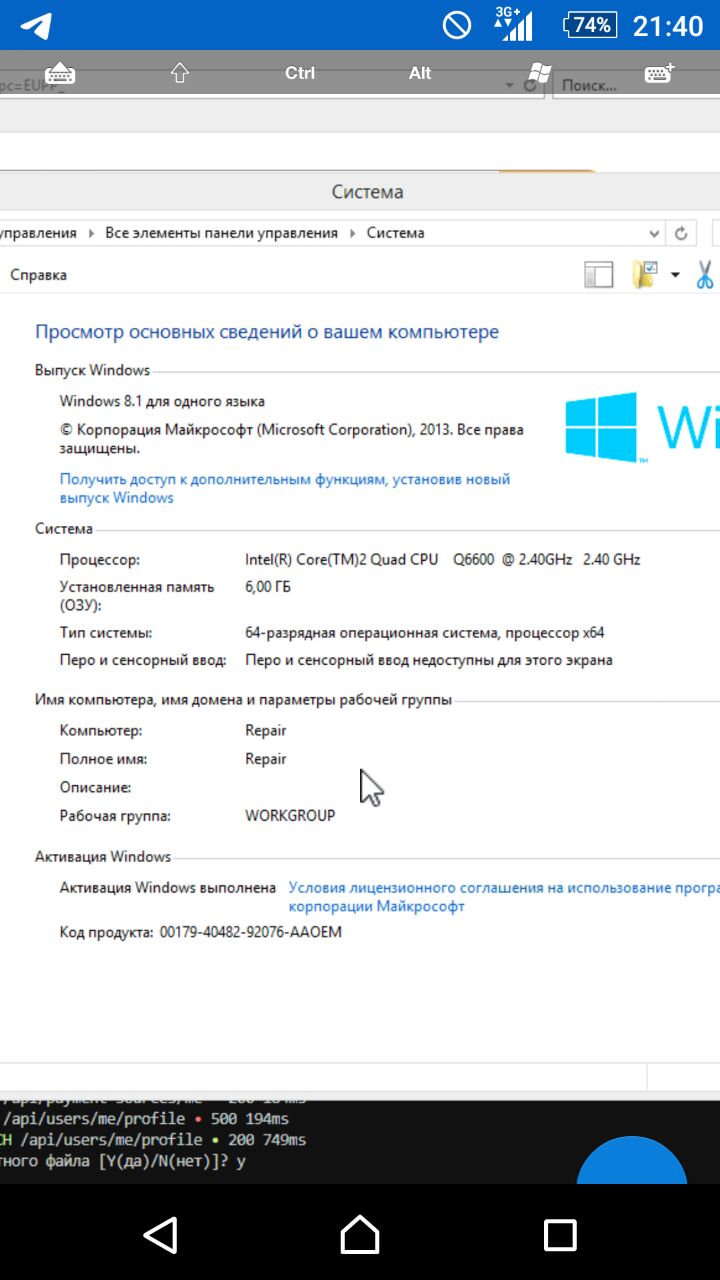Open the Telegram notification icon in status bar
720x1280 pixels.
pyautogui.click(x=36, y=25)
